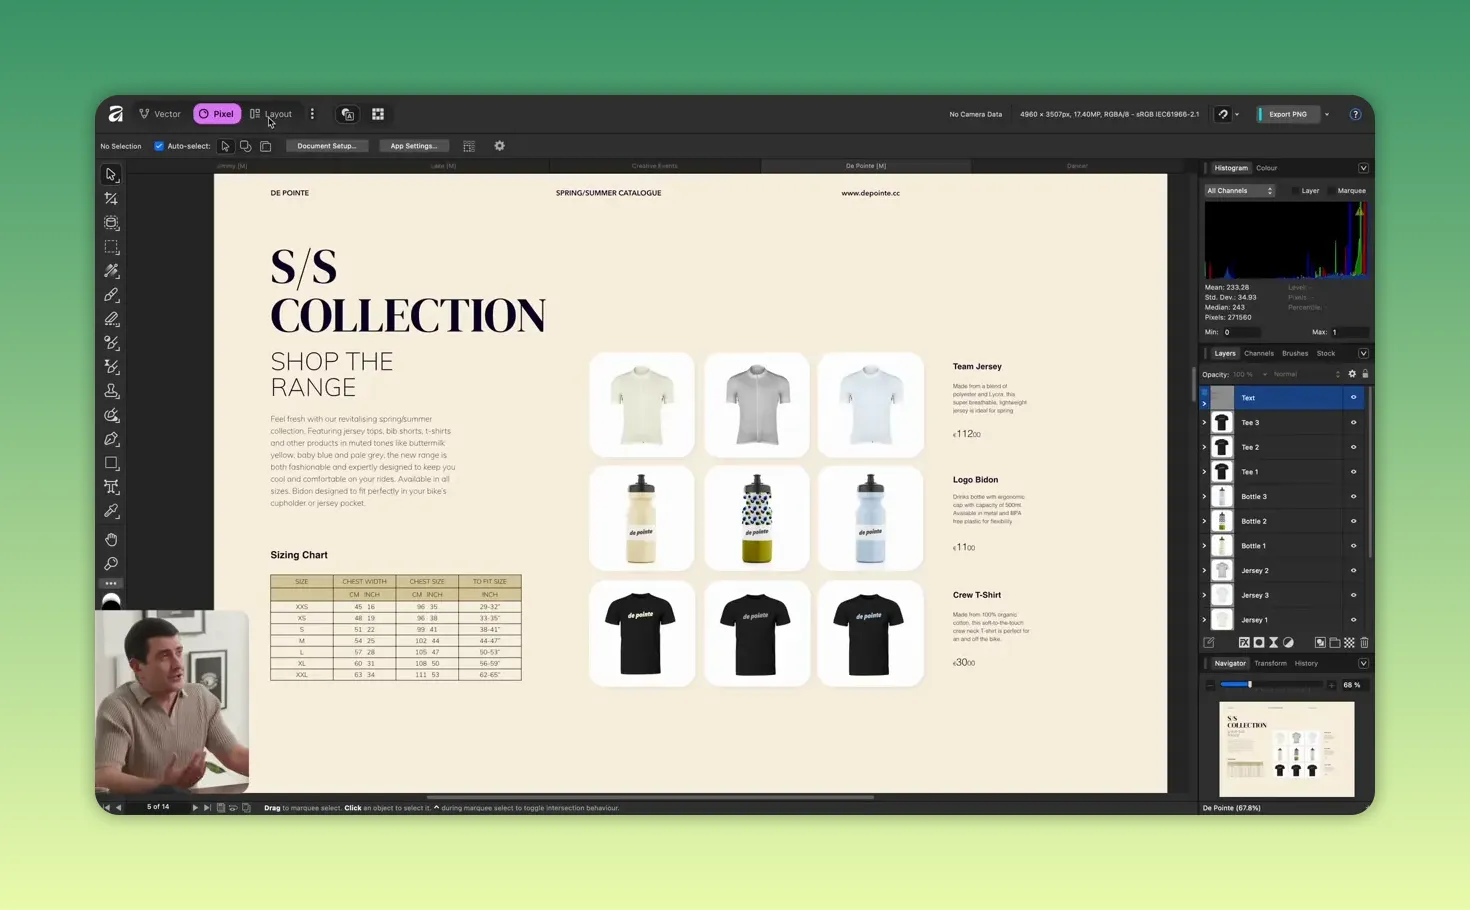The width and height of the screenshot is (1470, 910).
Task: Click the edit layer pencil icon
Action: [1209, 643]
